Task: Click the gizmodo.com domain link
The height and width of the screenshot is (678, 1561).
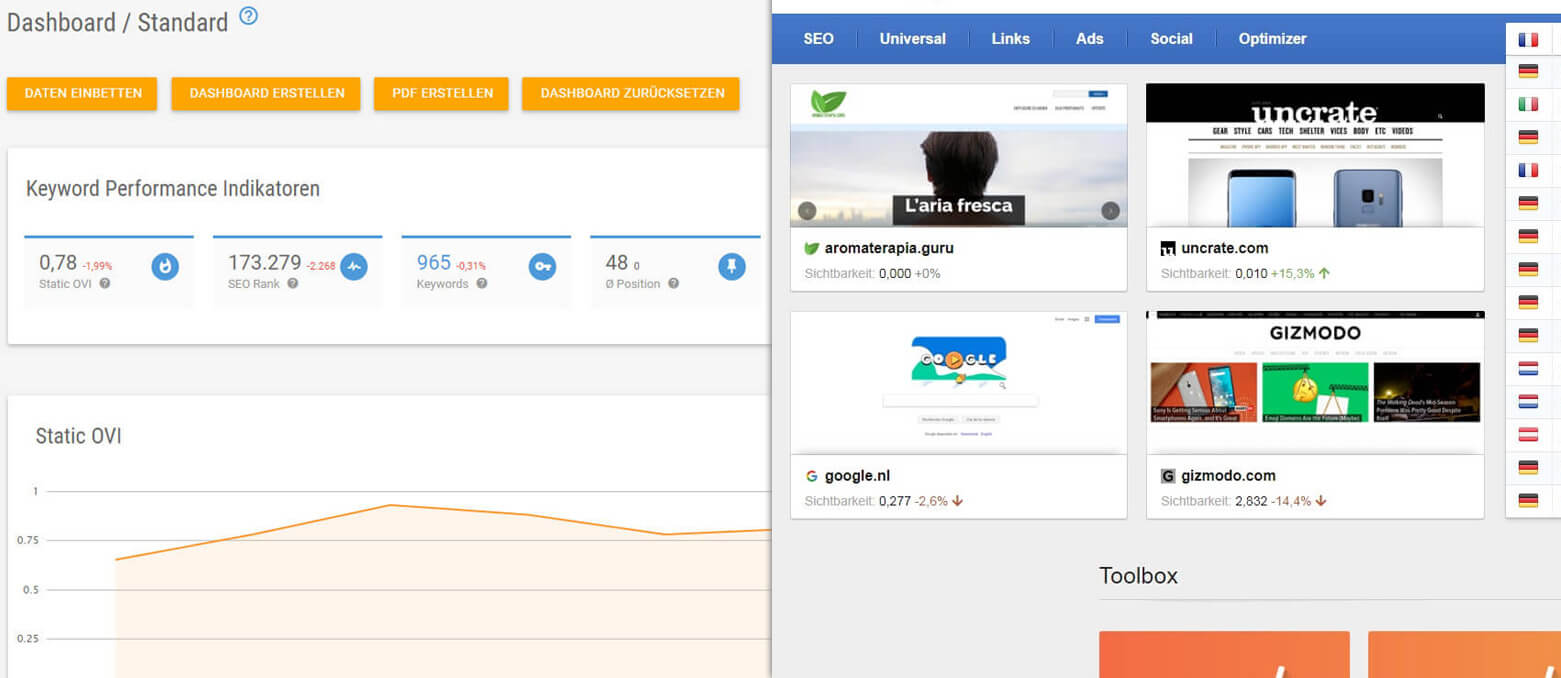Action: [x=1226, y=476]
